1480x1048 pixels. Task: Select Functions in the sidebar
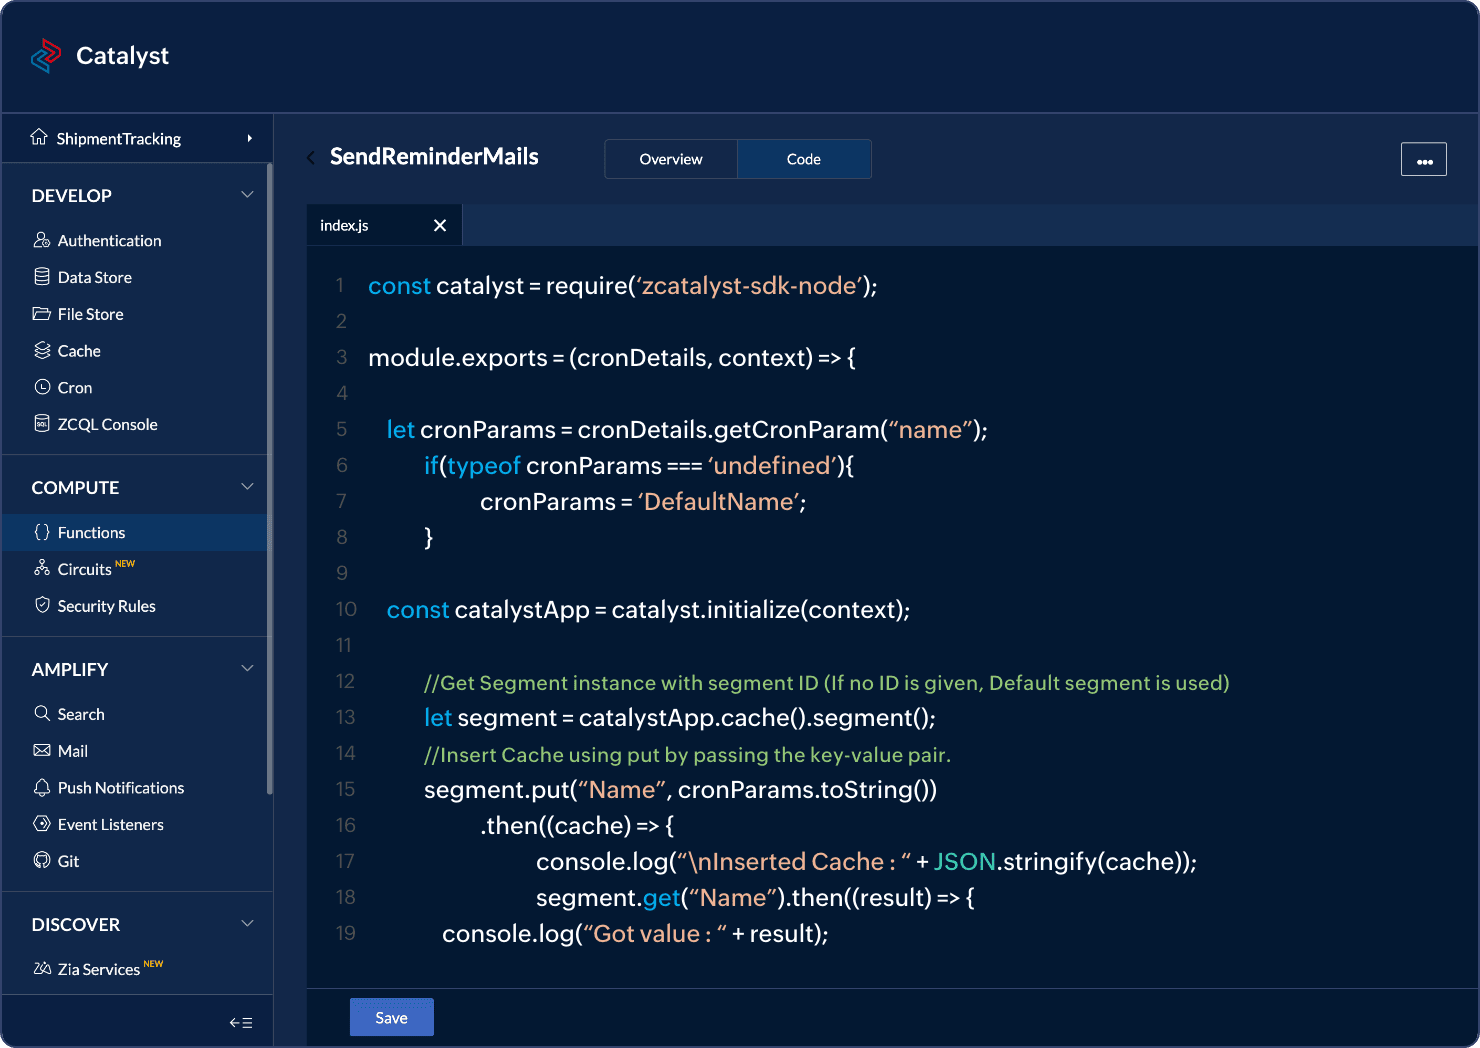135,532
